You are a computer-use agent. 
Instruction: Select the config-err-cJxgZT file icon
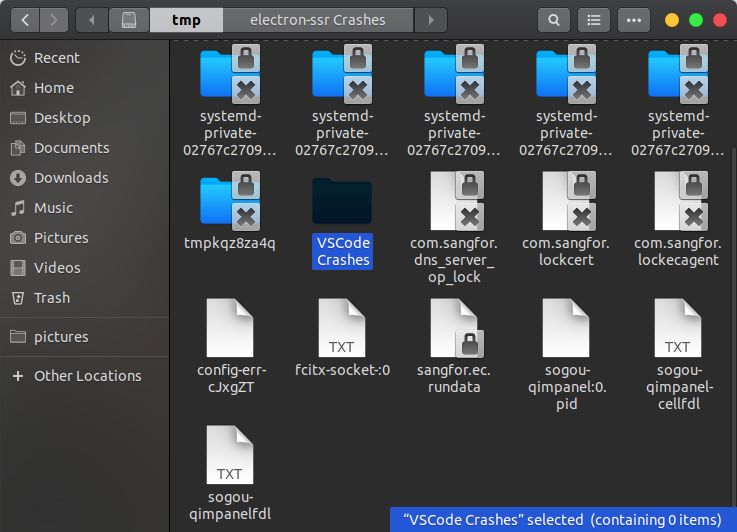[230, 328]
